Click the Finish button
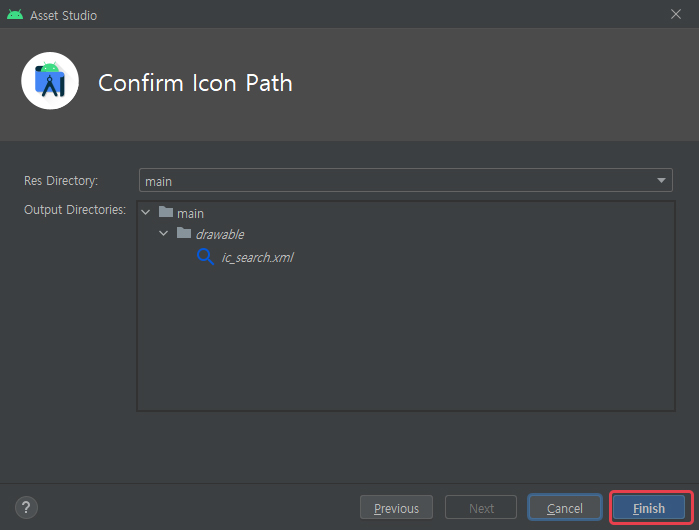699x530 pixels. 649,508
